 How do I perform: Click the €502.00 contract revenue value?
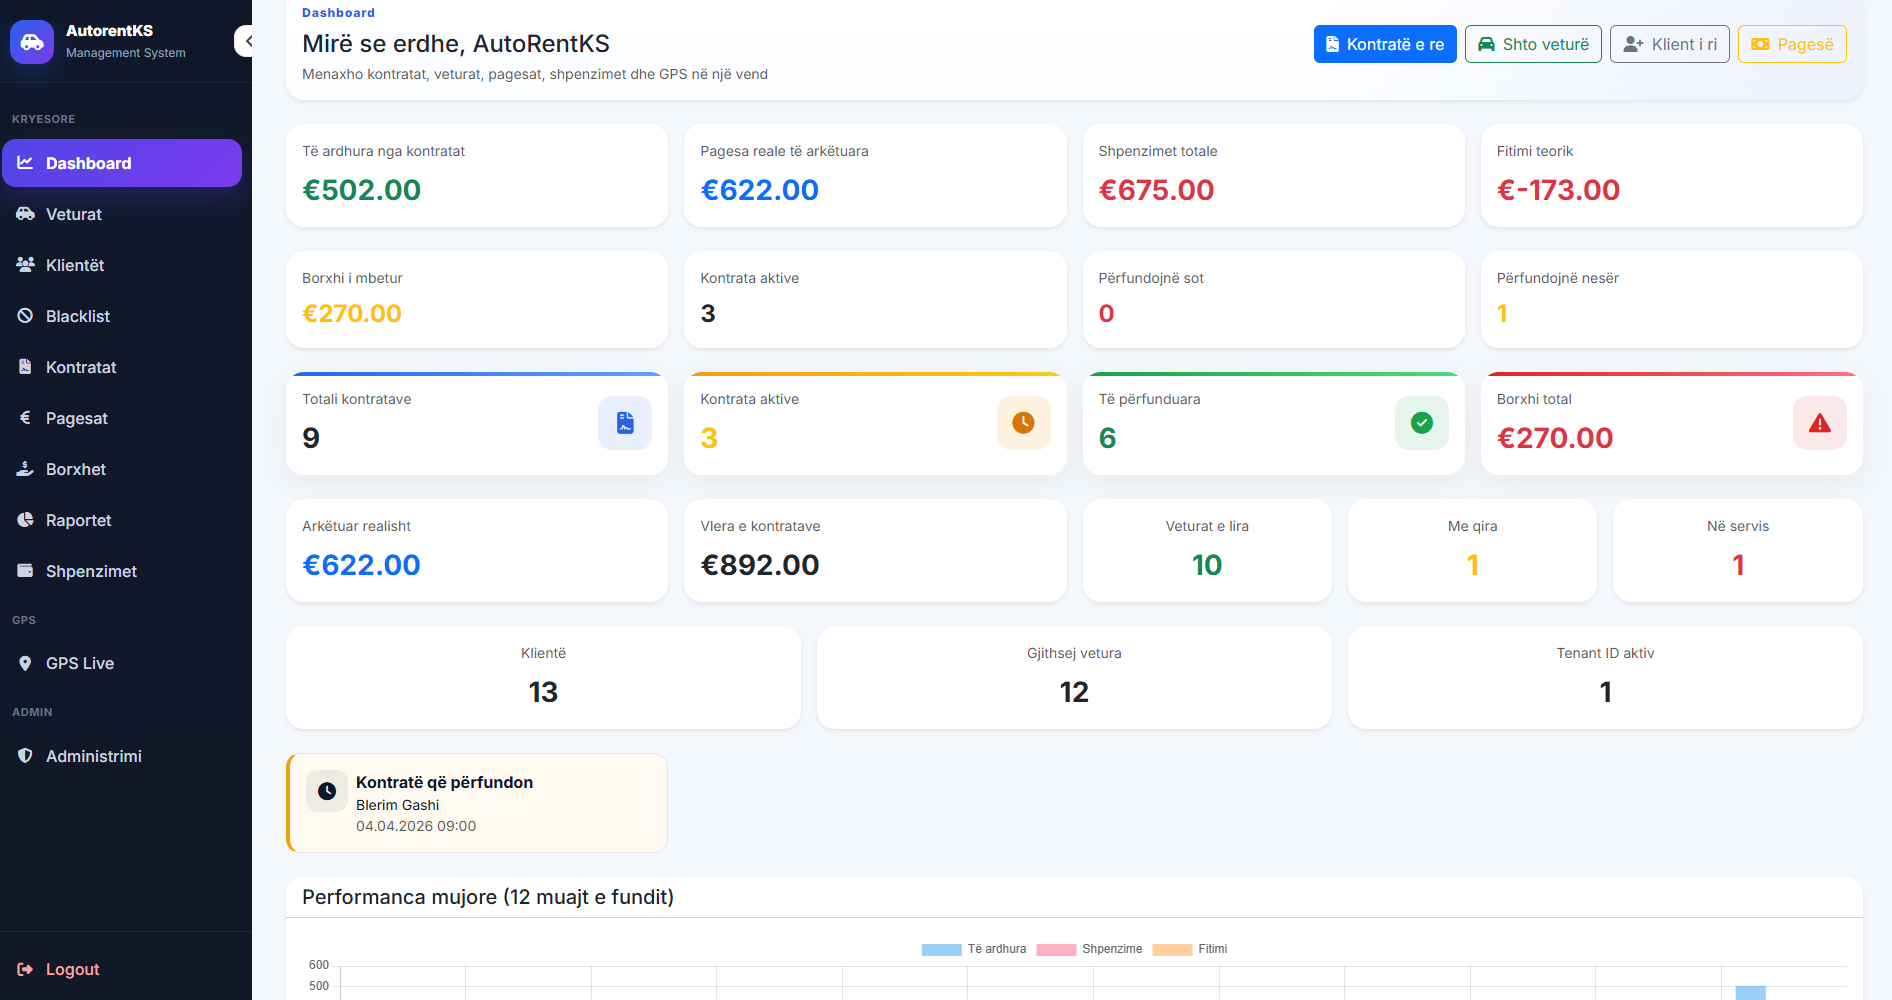coord(361,190)
